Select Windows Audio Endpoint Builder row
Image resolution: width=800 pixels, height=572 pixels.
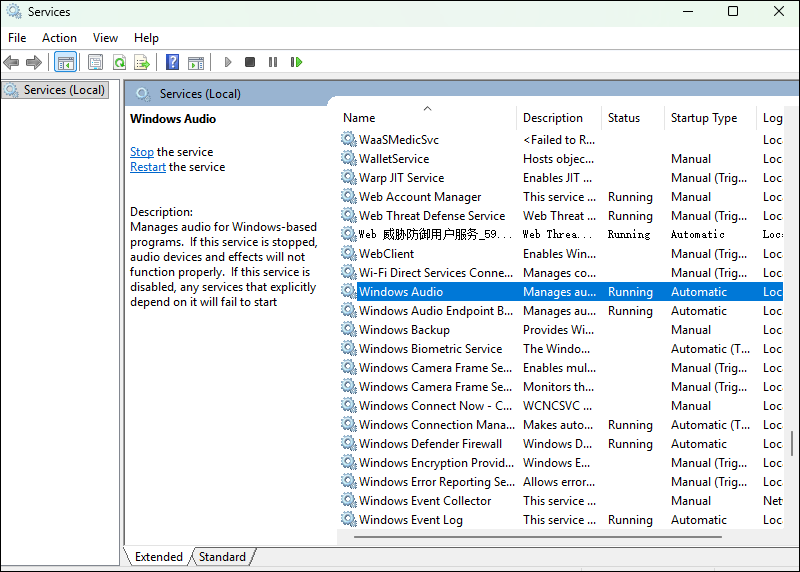pyautogui.click(x=561, y=310)
